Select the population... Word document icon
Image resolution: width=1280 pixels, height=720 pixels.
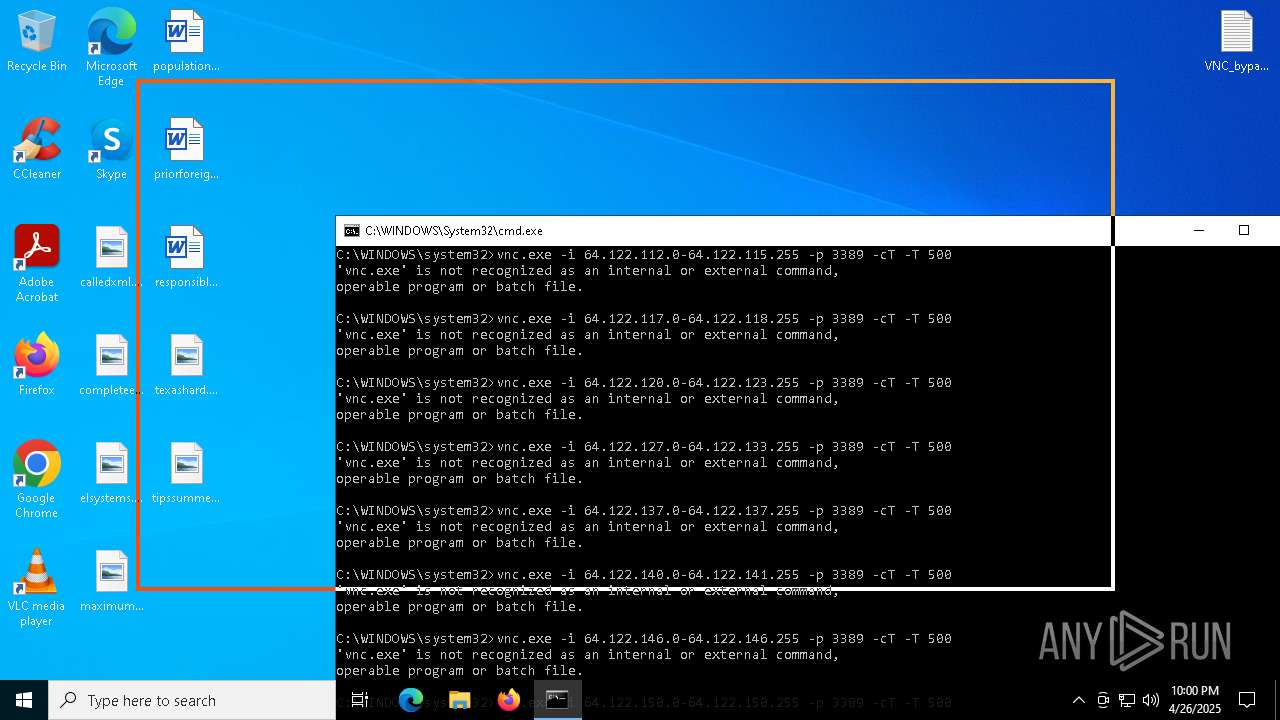pyautogui.click(x=186, y=42)
